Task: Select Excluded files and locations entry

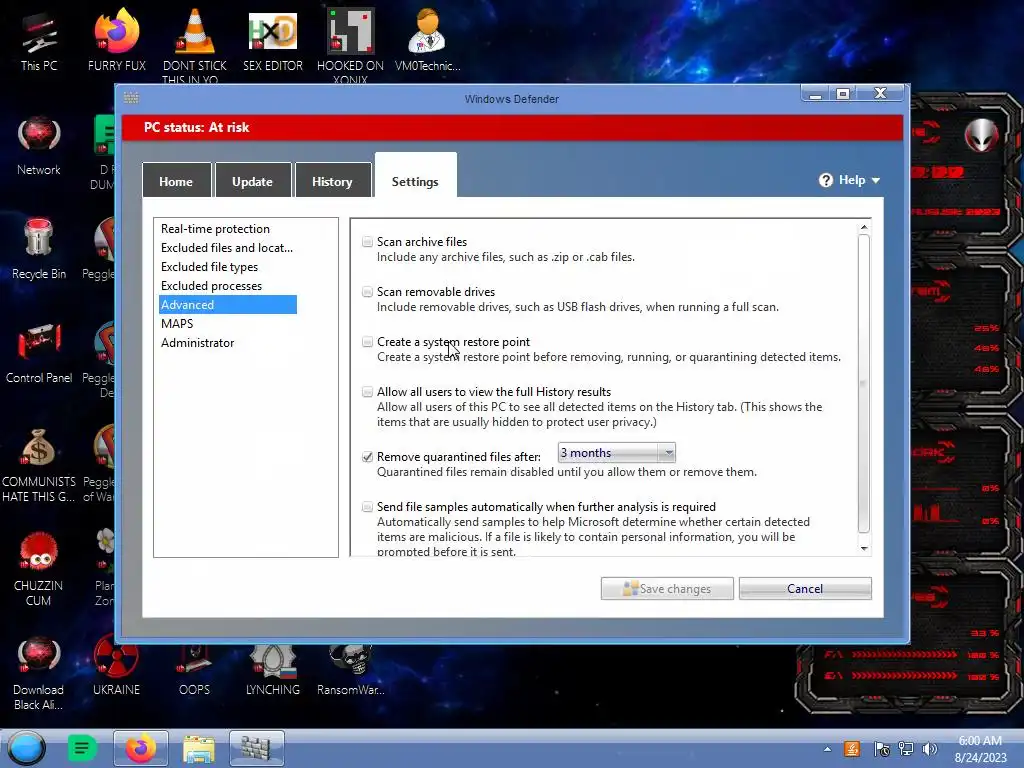Action: click(227, 248)
